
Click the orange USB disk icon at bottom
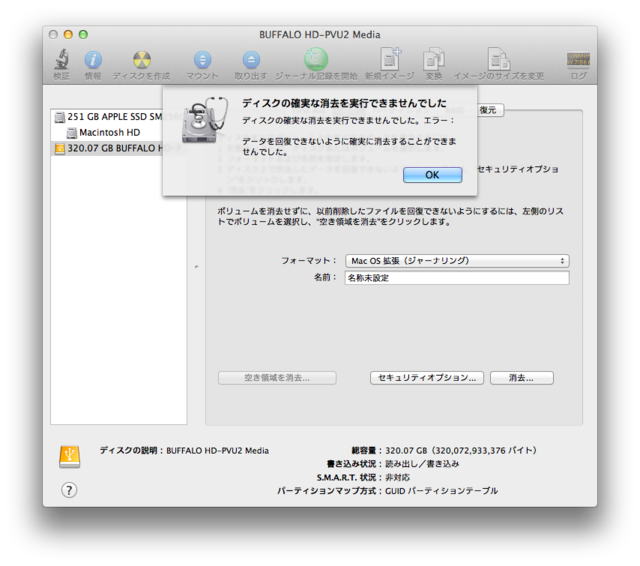(x=70, y=457)
